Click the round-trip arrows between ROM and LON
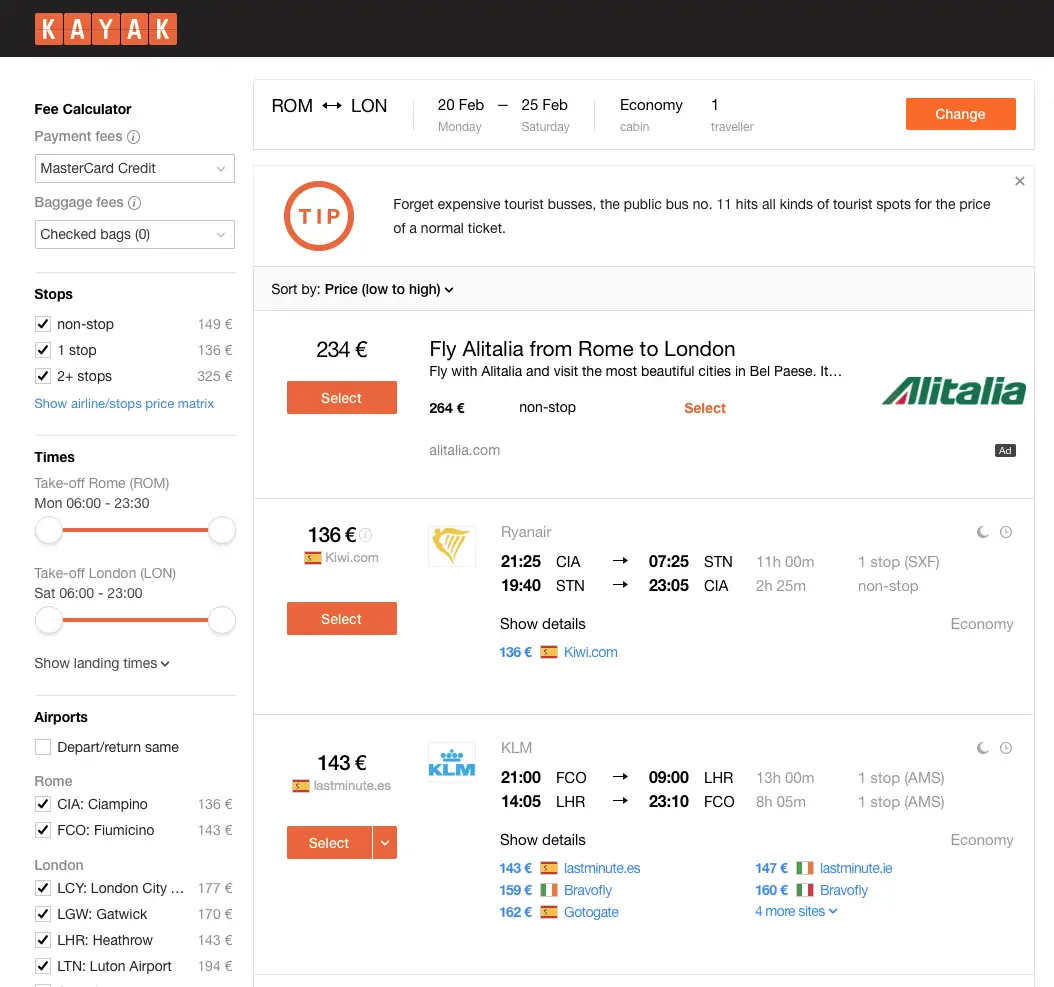The width and height of the screenshot is (1054, 987). click(x=332, y=106)
